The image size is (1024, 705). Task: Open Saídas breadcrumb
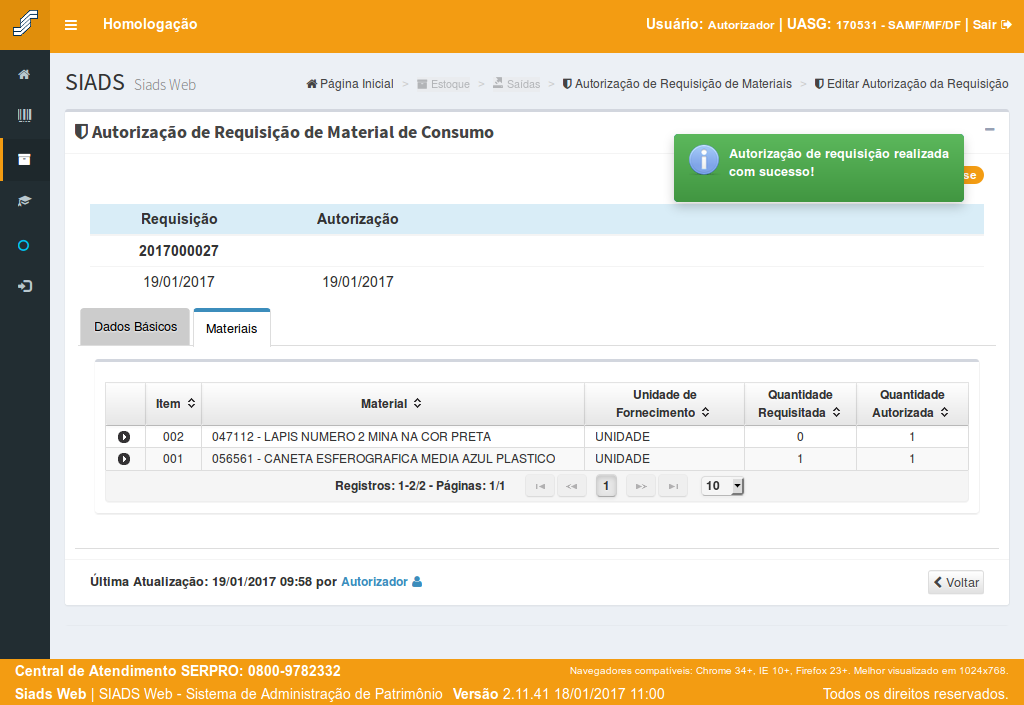click(x=517, y=84)
